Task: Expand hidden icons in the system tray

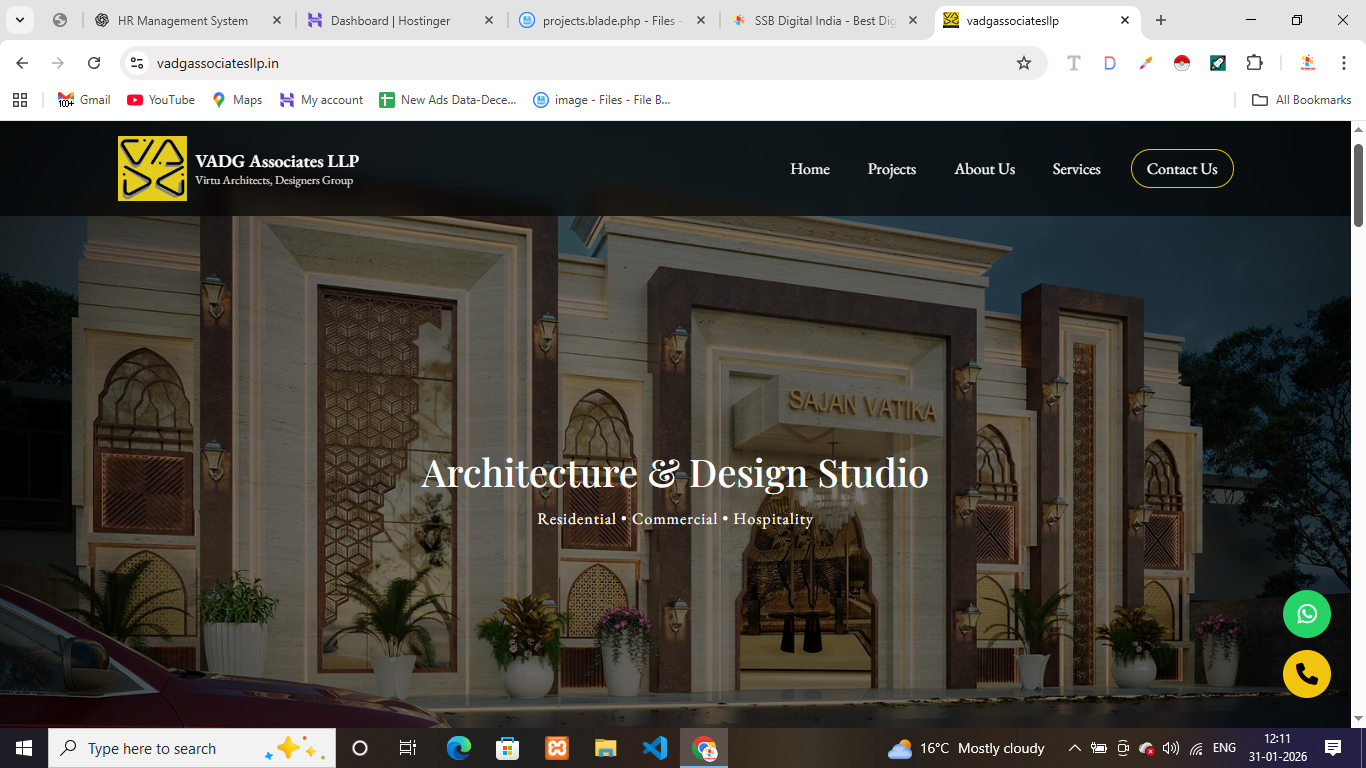Action: point(1074,747)
